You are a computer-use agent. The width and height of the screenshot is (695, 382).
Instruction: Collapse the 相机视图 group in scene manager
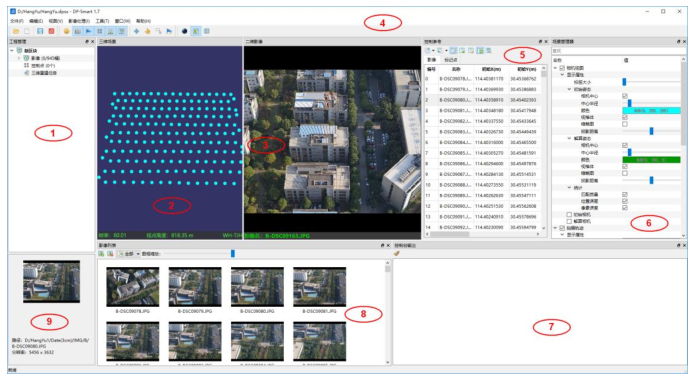[x=555, y=68]
